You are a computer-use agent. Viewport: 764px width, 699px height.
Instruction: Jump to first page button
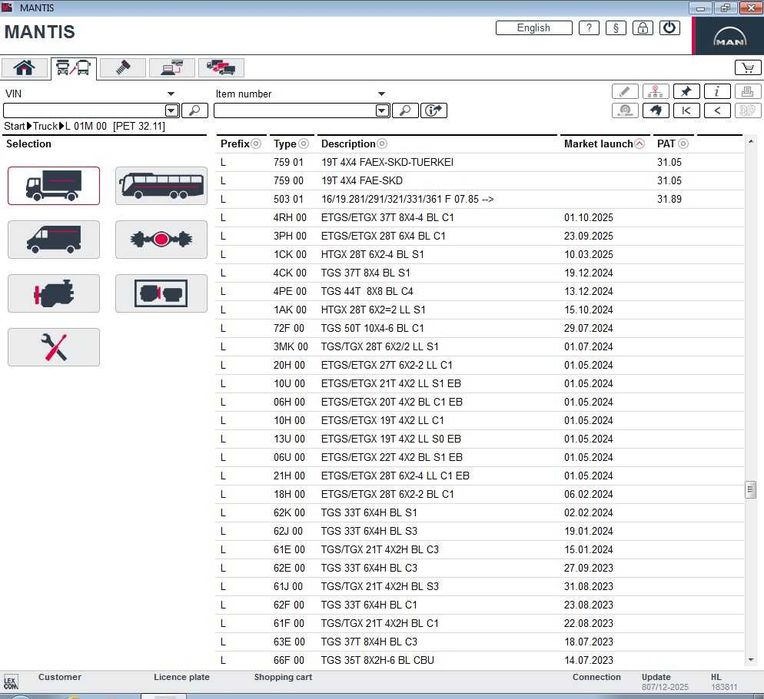point(686,111)
